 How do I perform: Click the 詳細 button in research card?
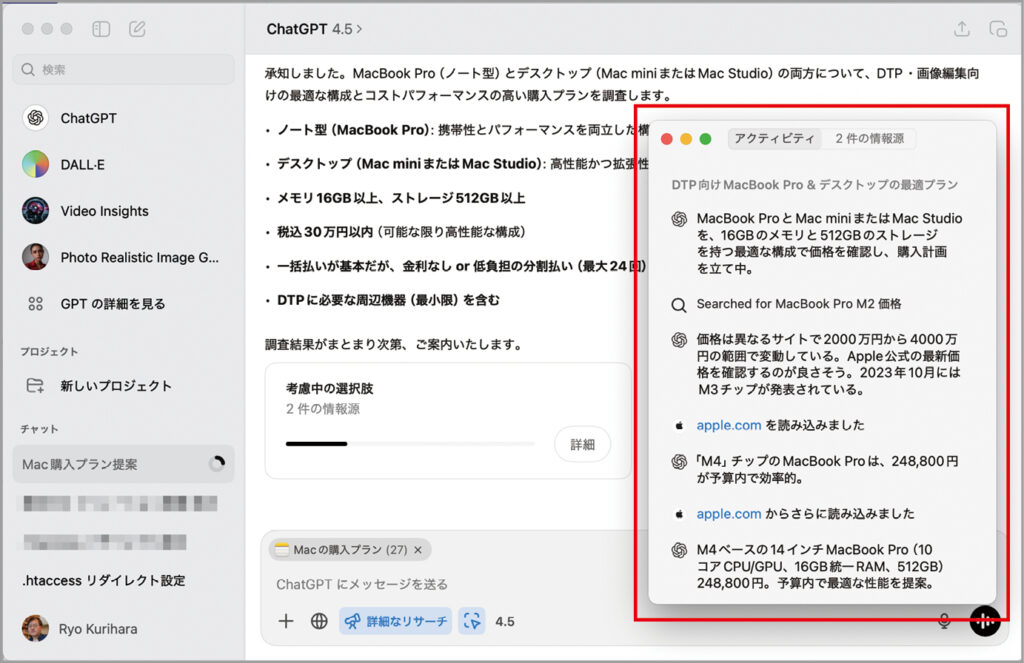click(x=583, y=444)
